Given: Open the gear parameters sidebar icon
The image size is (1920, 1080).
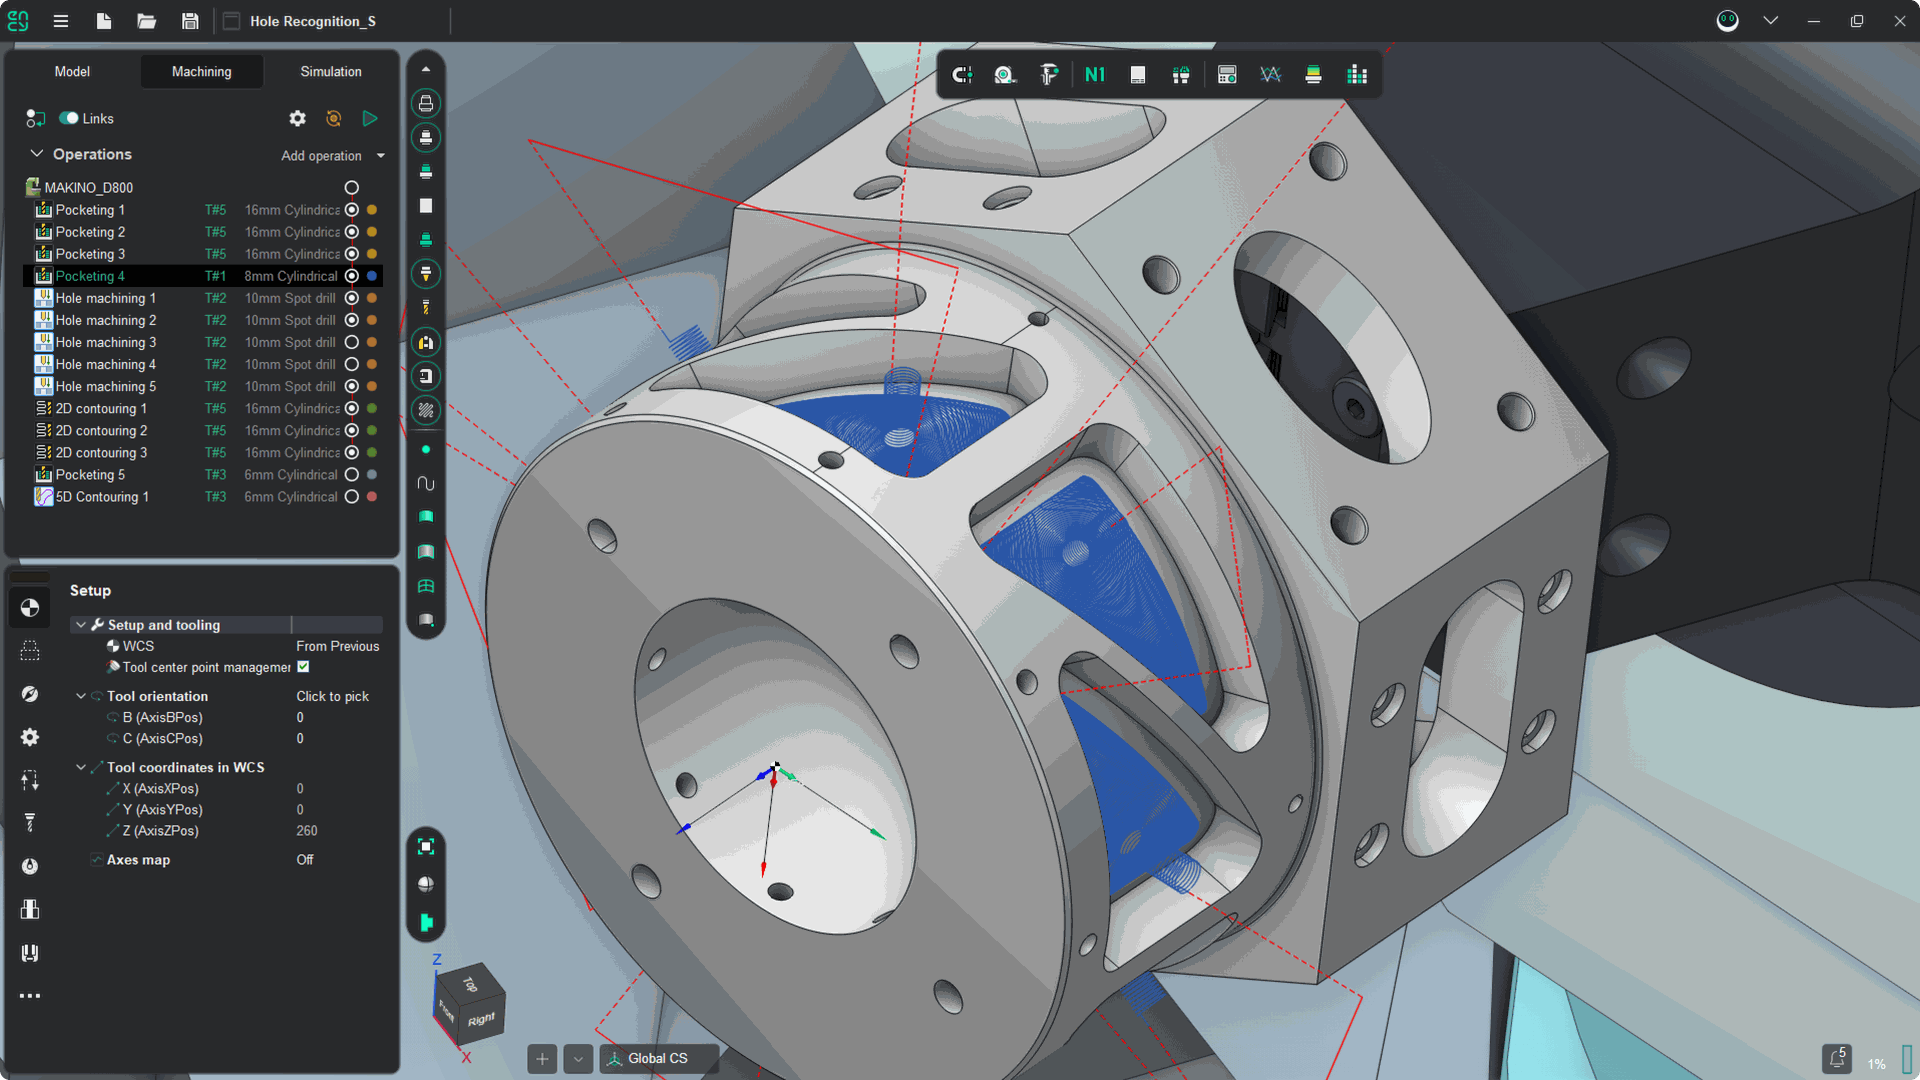Looking at the screenshot, I should pos(30,737).
